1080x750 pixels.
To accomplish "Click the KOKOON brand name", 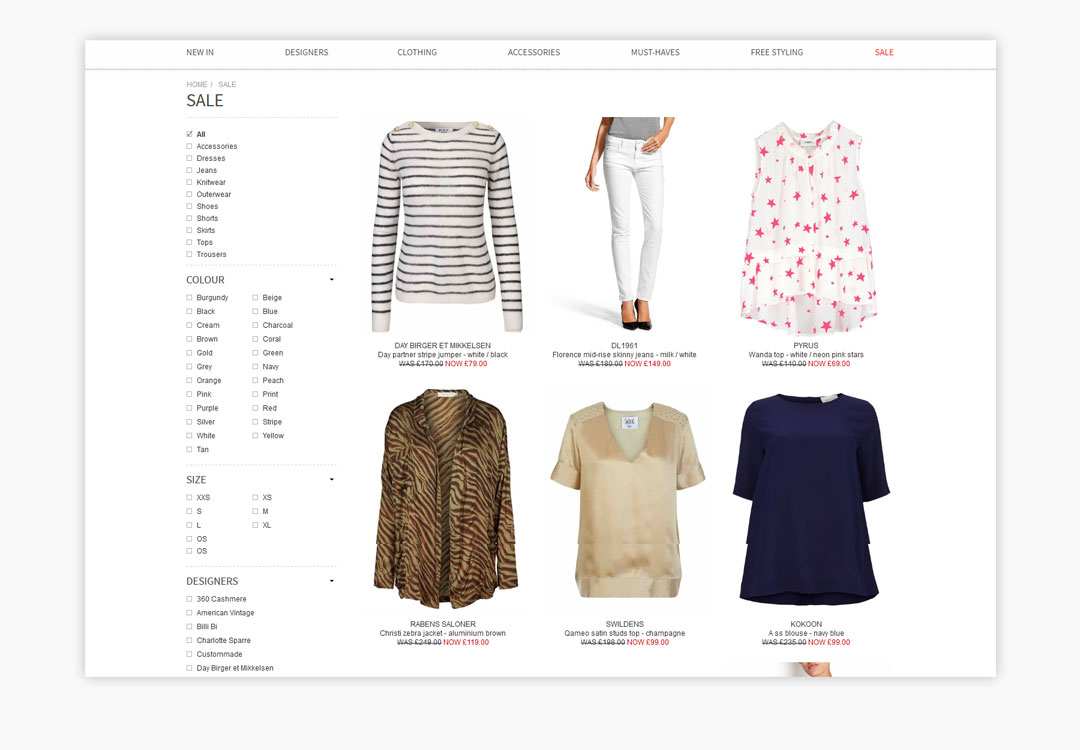I will [x=806, y=624].
